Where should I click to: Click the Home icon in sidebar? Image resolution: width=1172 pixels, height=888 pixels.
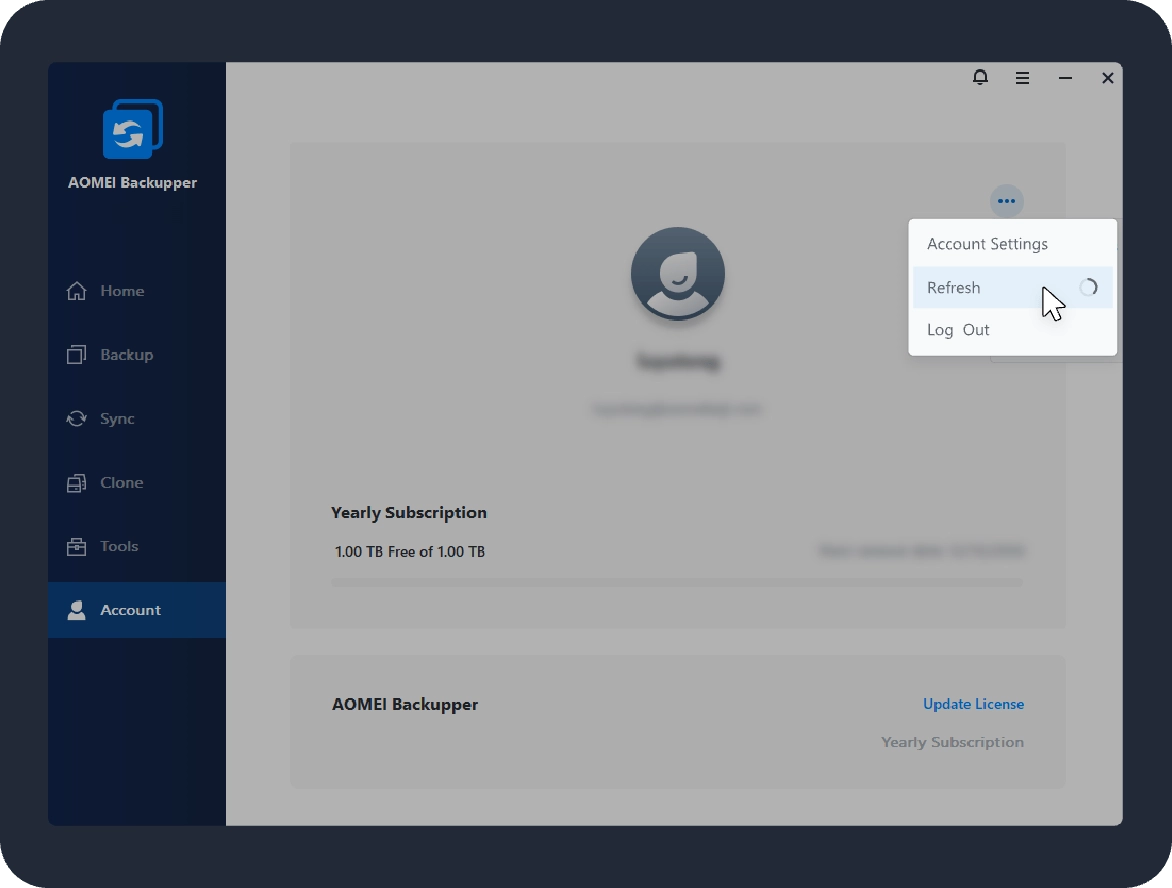pos(76,291)
